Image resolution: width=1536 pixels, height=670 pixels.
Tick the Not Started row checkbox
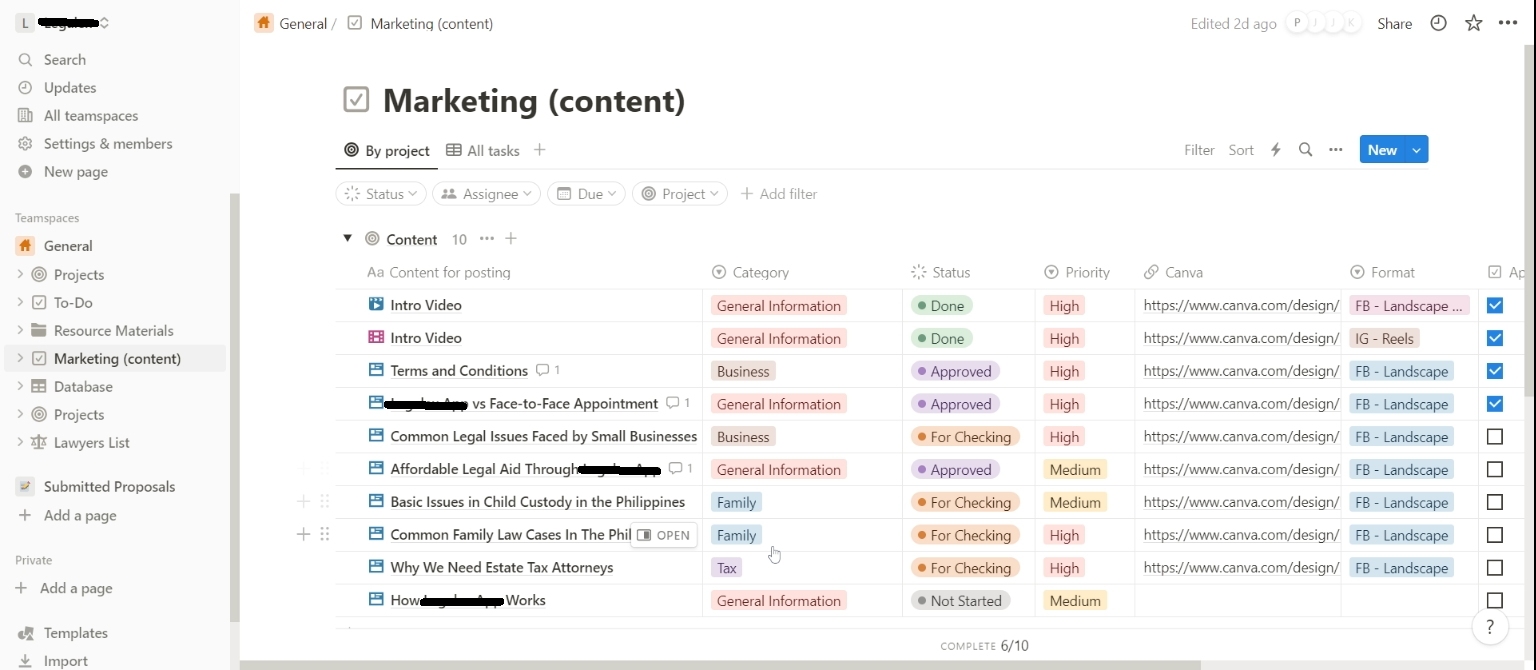click(x=1495, y=601)
